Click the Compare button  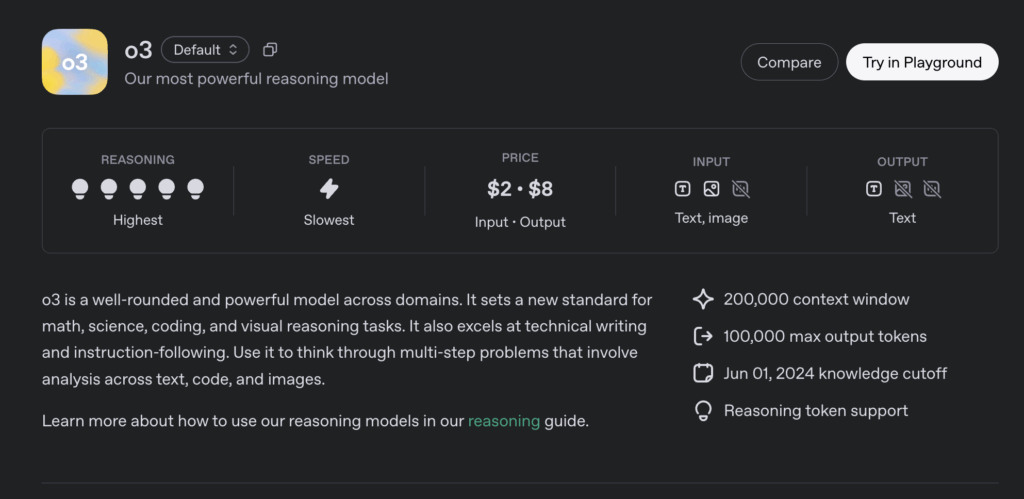tap(789, 62)
